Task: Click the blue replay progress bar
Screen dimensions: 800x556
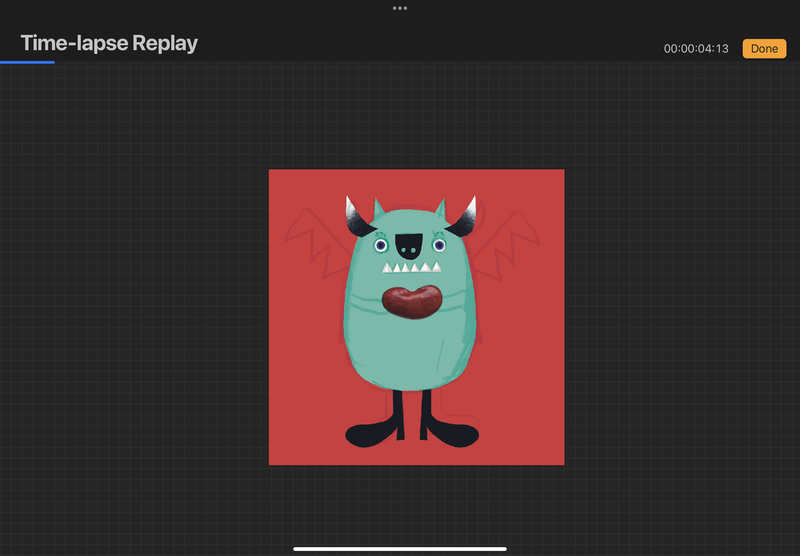Action: point(27,62)
